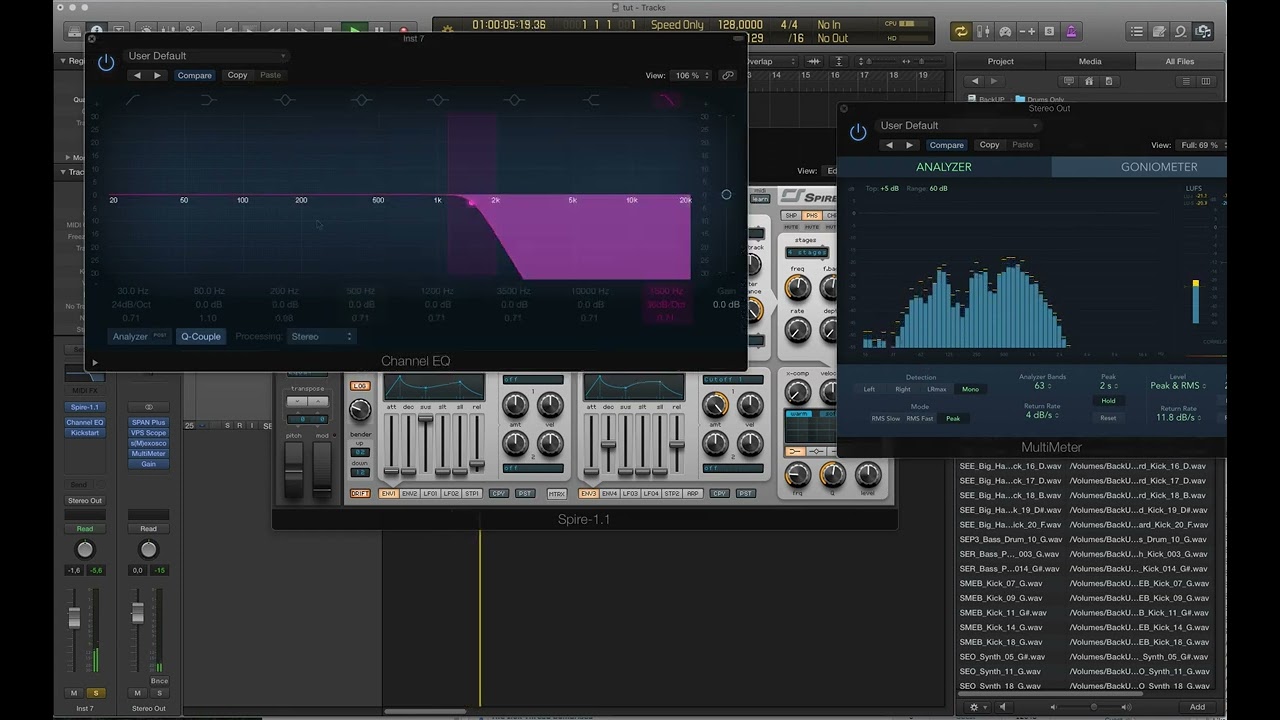Image resolution: width=1280 pixels, height=720 pixels.
Task: Adjust the Inst 7 volume fader
Action: pyautogui.click(x=74, y=617)
